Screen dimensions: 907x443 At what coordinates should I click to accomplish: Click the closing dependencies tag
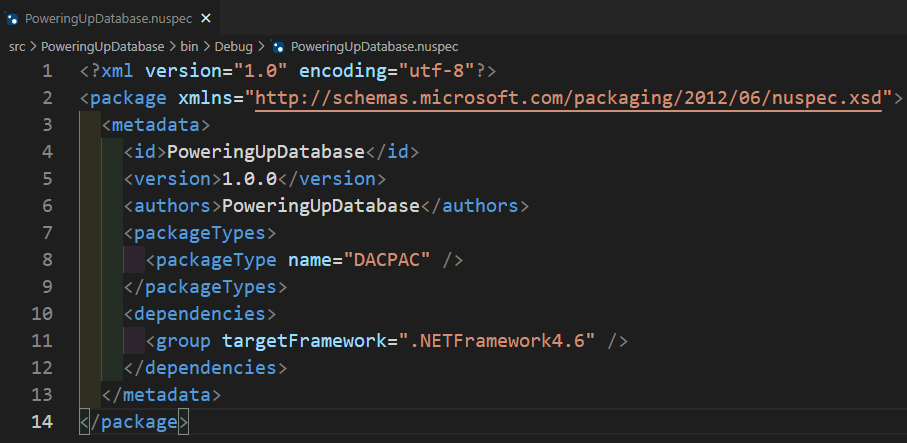coord(205,368)
